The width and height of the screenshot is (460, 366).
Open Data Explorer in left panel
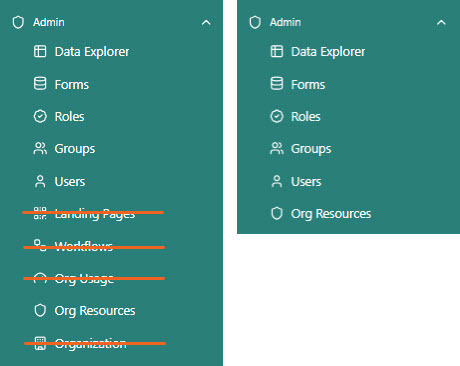(x=92, y=52)
